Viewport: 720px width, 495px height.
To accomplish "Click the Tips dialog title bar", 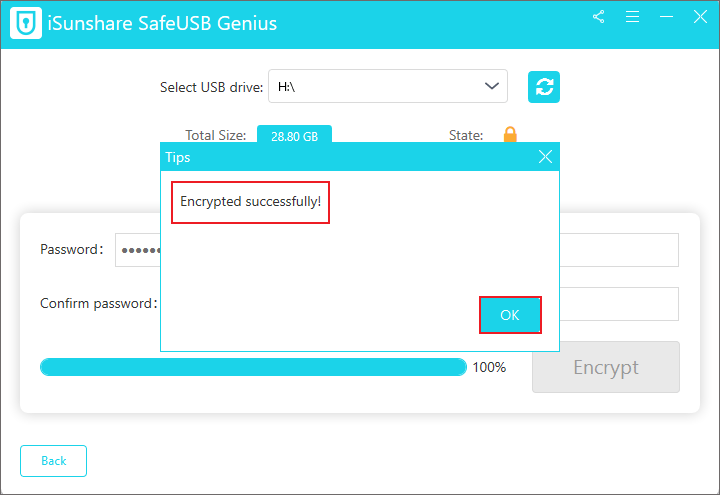I will (x=340, y=157).
